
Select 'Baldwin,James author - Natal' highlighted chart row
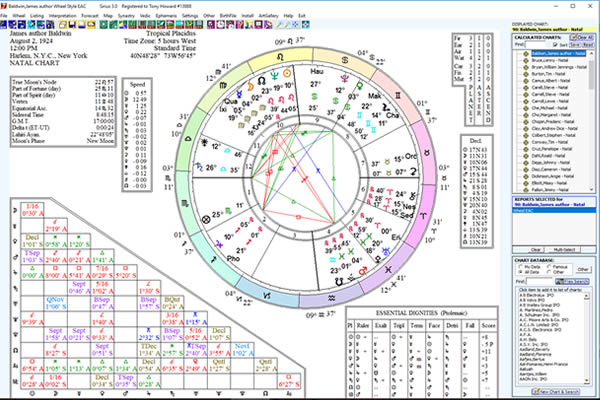point(558,54)
